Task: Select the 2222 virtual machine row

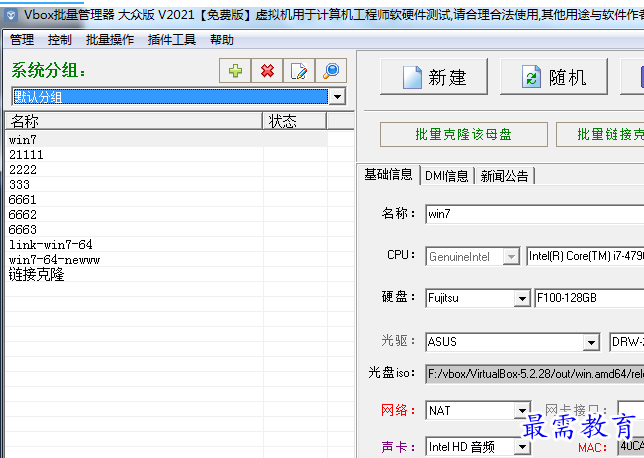Action: (166, 170)
